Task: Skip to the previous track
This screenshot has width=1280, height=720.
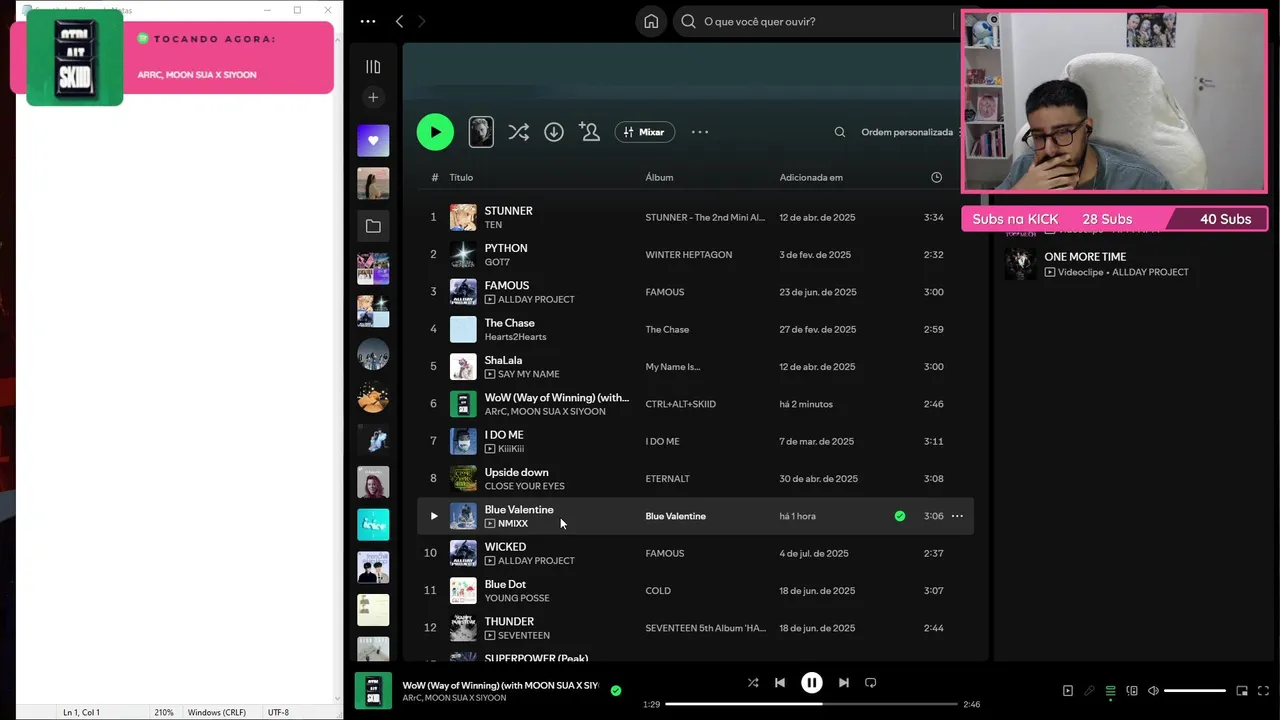Action: click(780, 683)
